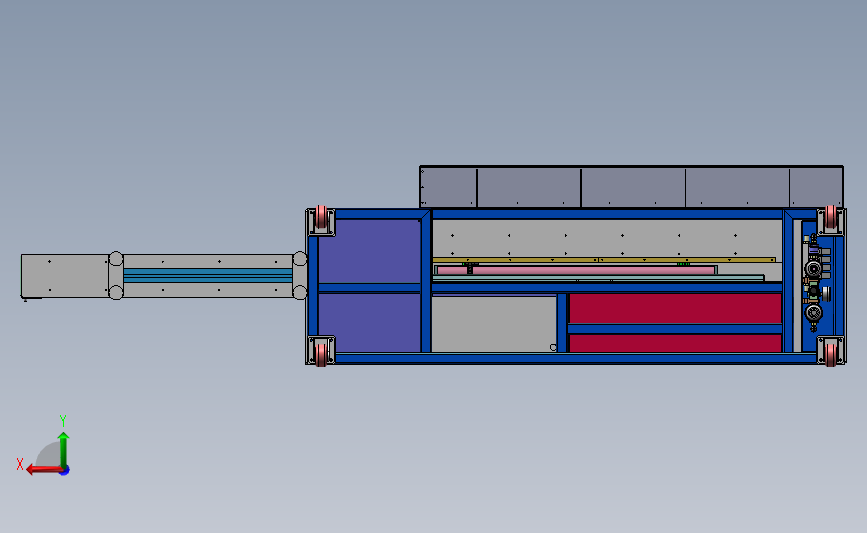Select the yellow rail above the pink bar
Screen dimensions: 867x533
click(x=604, y=260)
